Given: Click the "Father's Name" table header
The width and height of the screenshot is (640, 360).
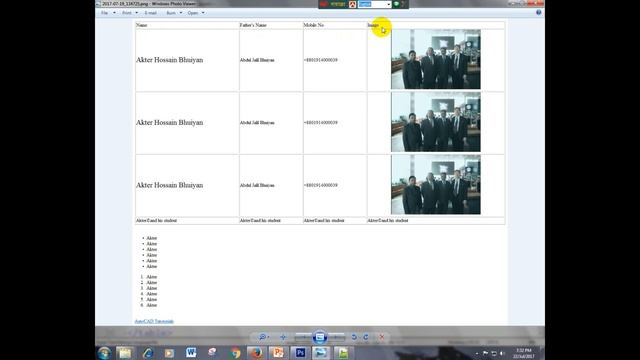Looking at the screenshot, I should coord(253,25).
